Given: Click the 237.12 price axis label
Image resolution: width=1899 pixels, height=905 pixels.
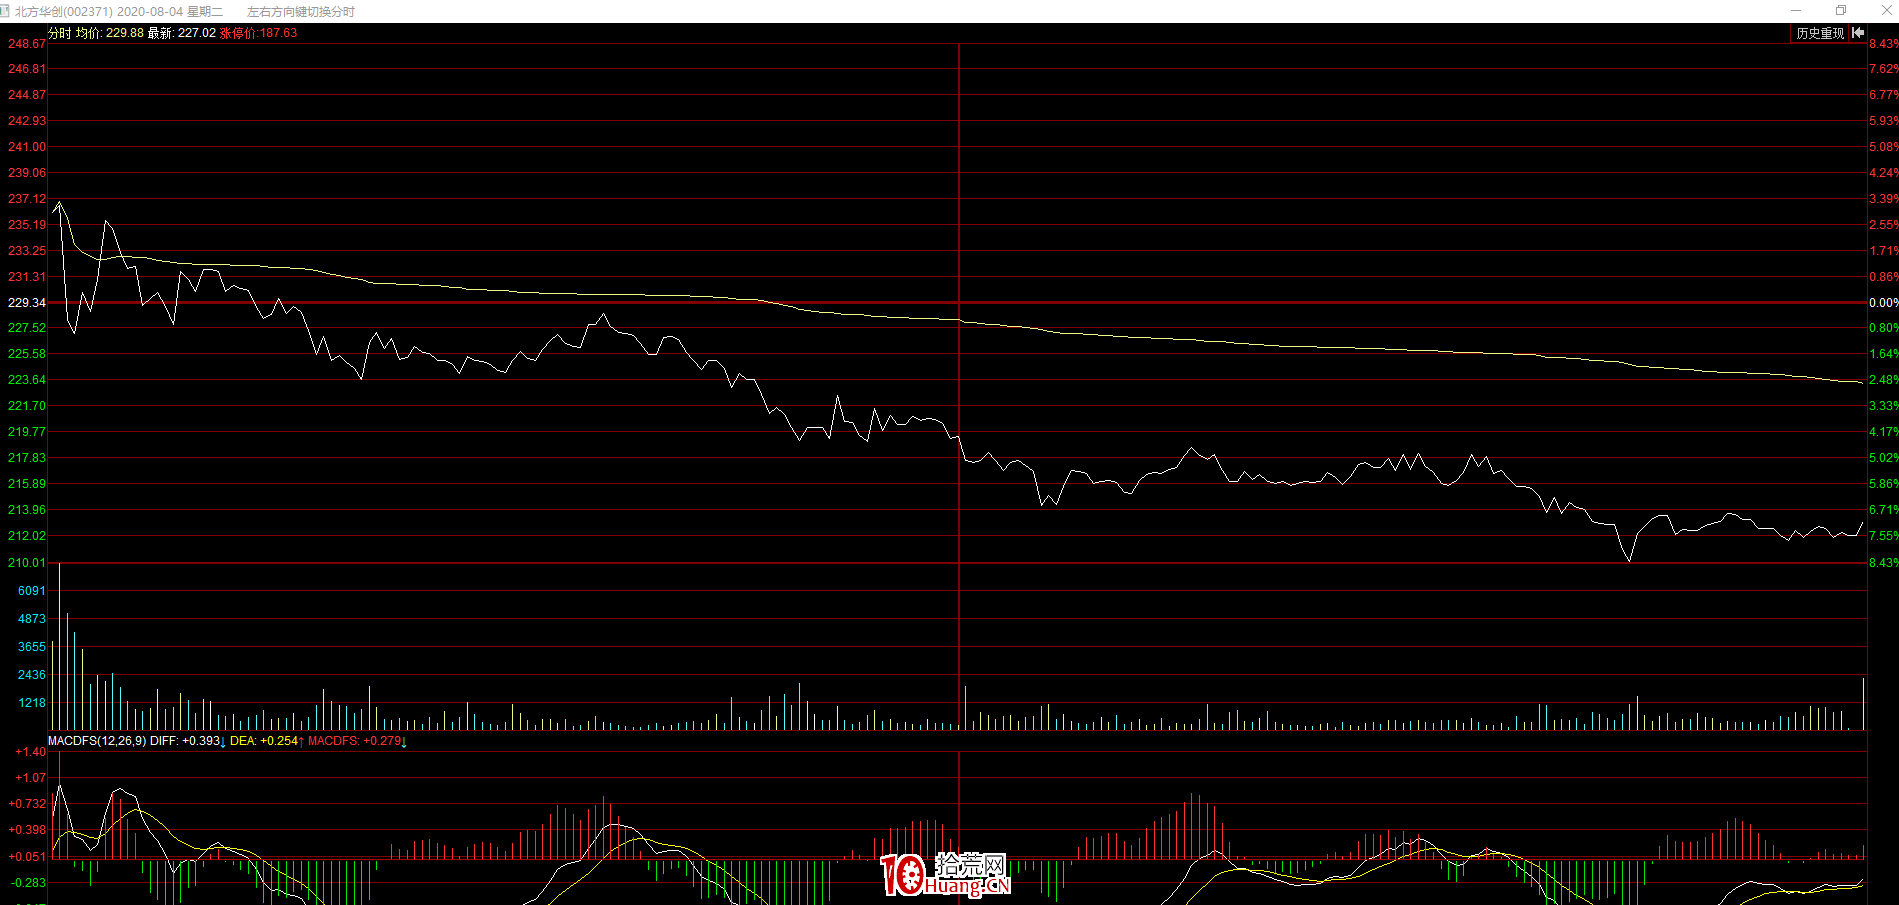Looking at the screenshot, I should 27,199.
